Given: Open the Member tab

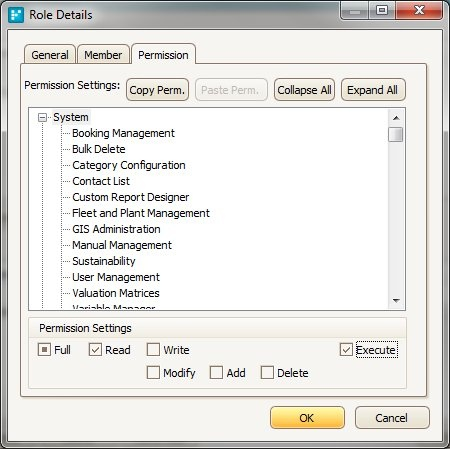Looking at the screenshot, I should pyautogui.click(x=103, y=55).
